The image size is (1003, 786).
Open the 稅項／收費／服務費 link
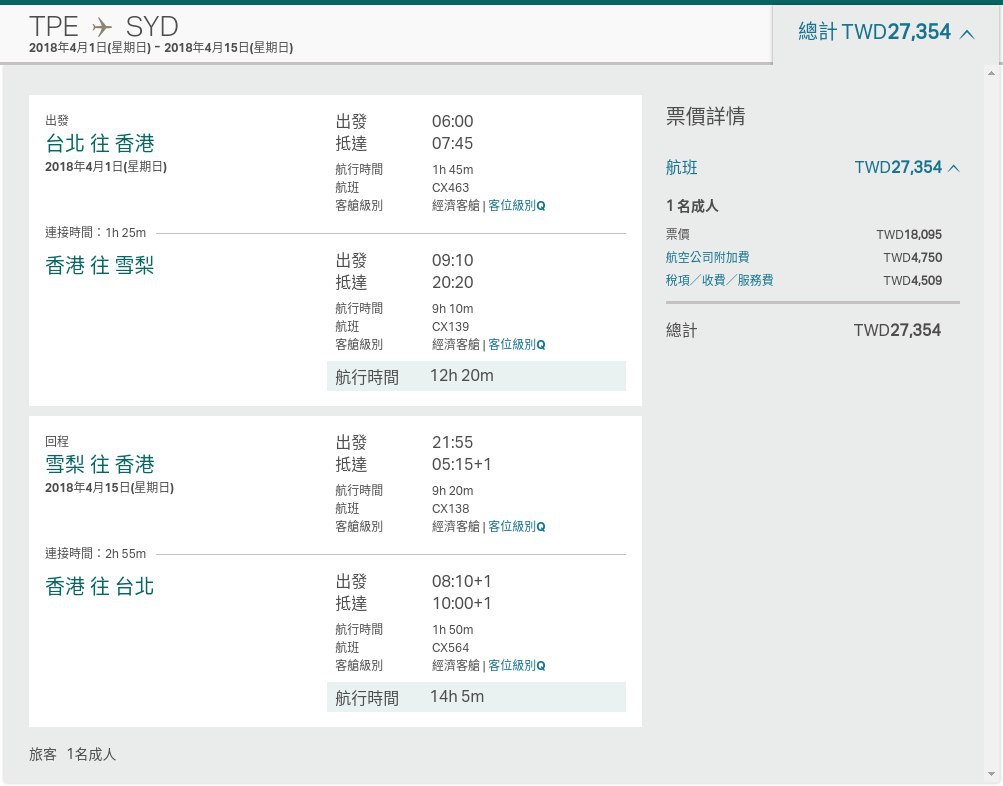coord(720,280)
